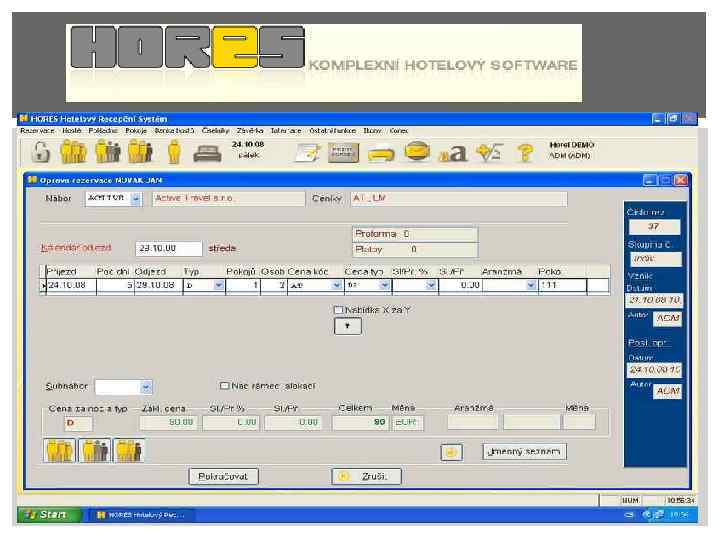
Task: Click the Číslo rez field with 37
Action: click(654, 226)
